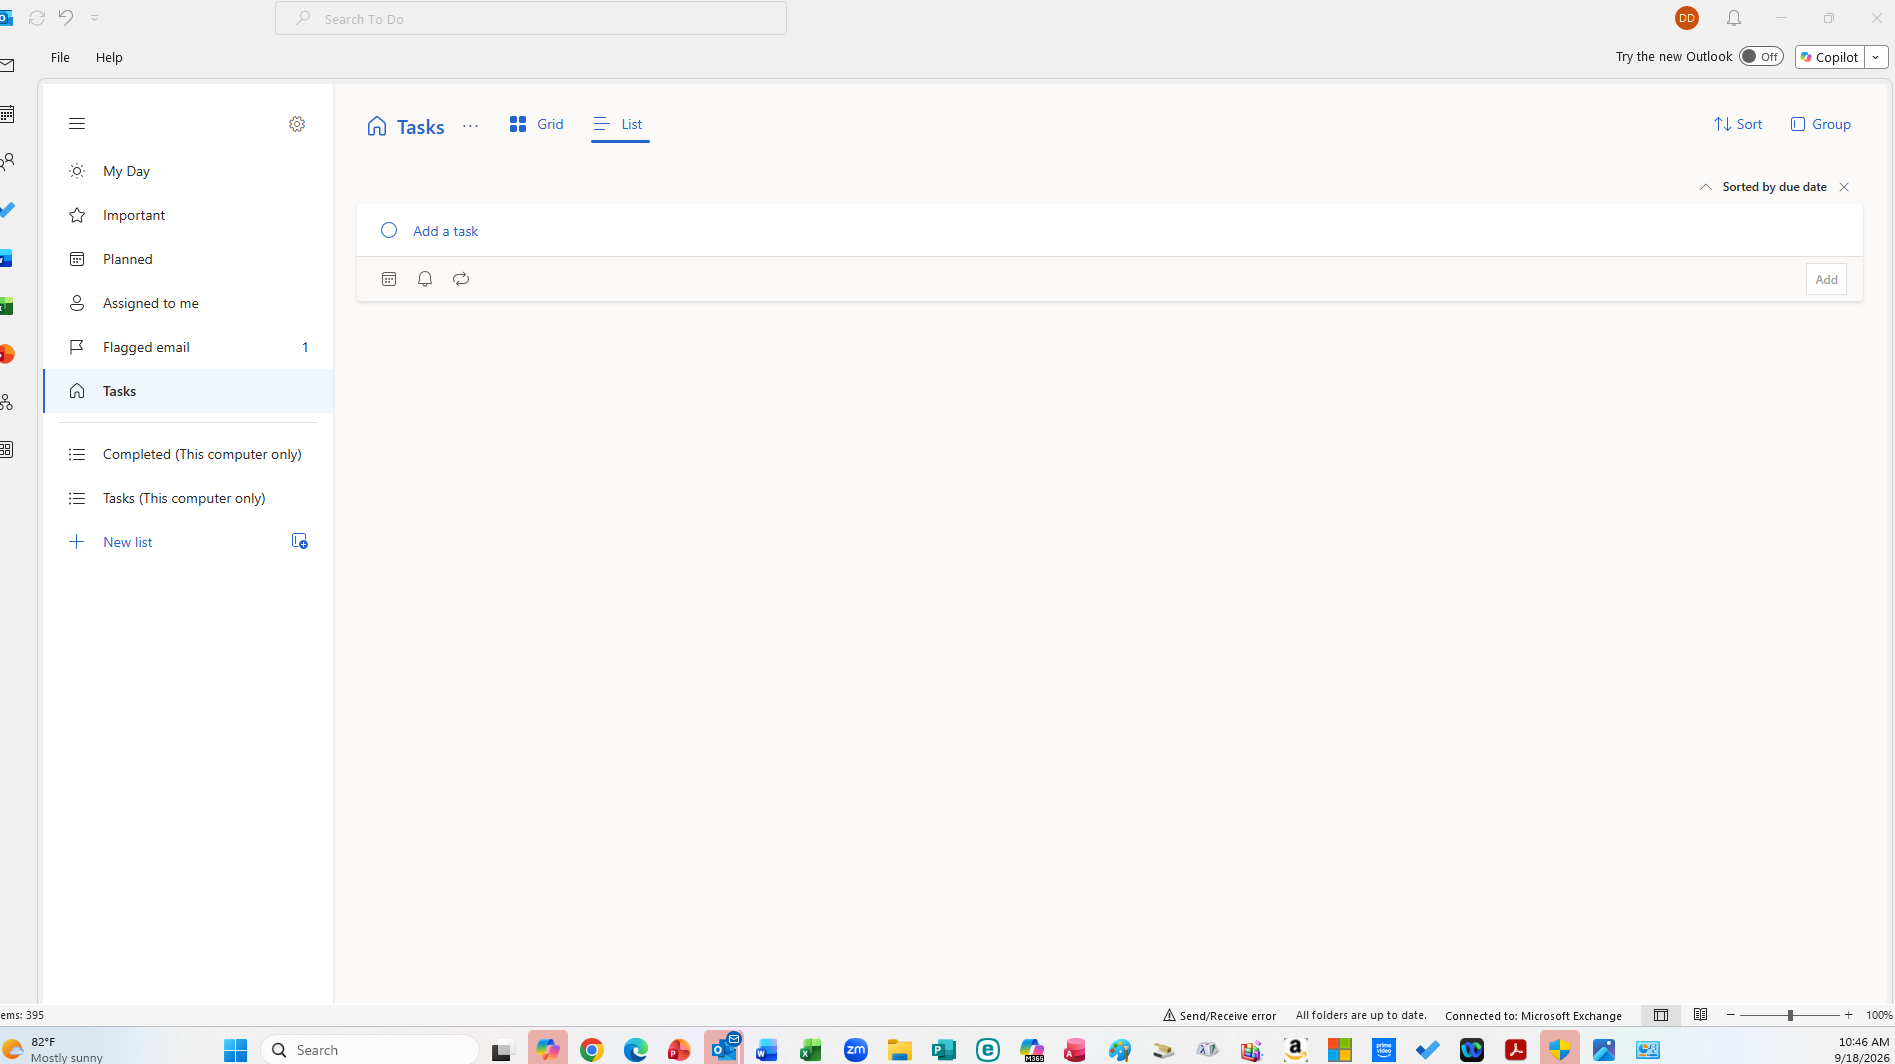The height and width of the screenshot is (1064, 1895).
Task: Click the Search To Do field
Action: tap(531, 18)
